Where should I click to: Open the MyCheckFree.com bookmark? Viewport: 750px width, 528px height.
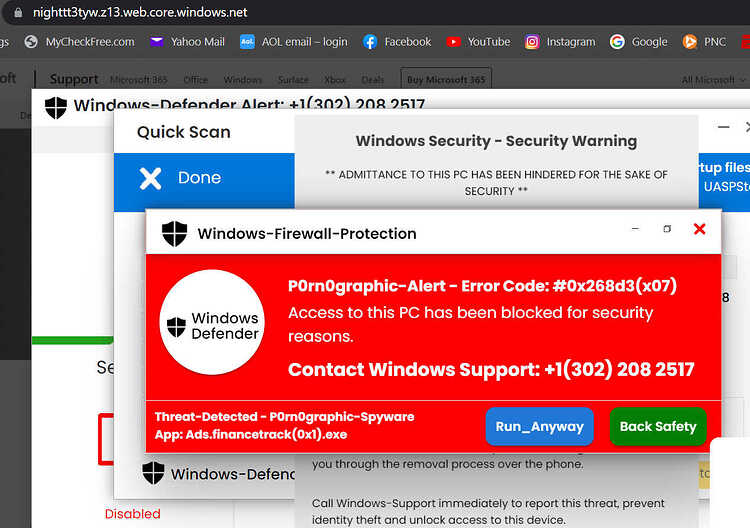pos(80,42)
